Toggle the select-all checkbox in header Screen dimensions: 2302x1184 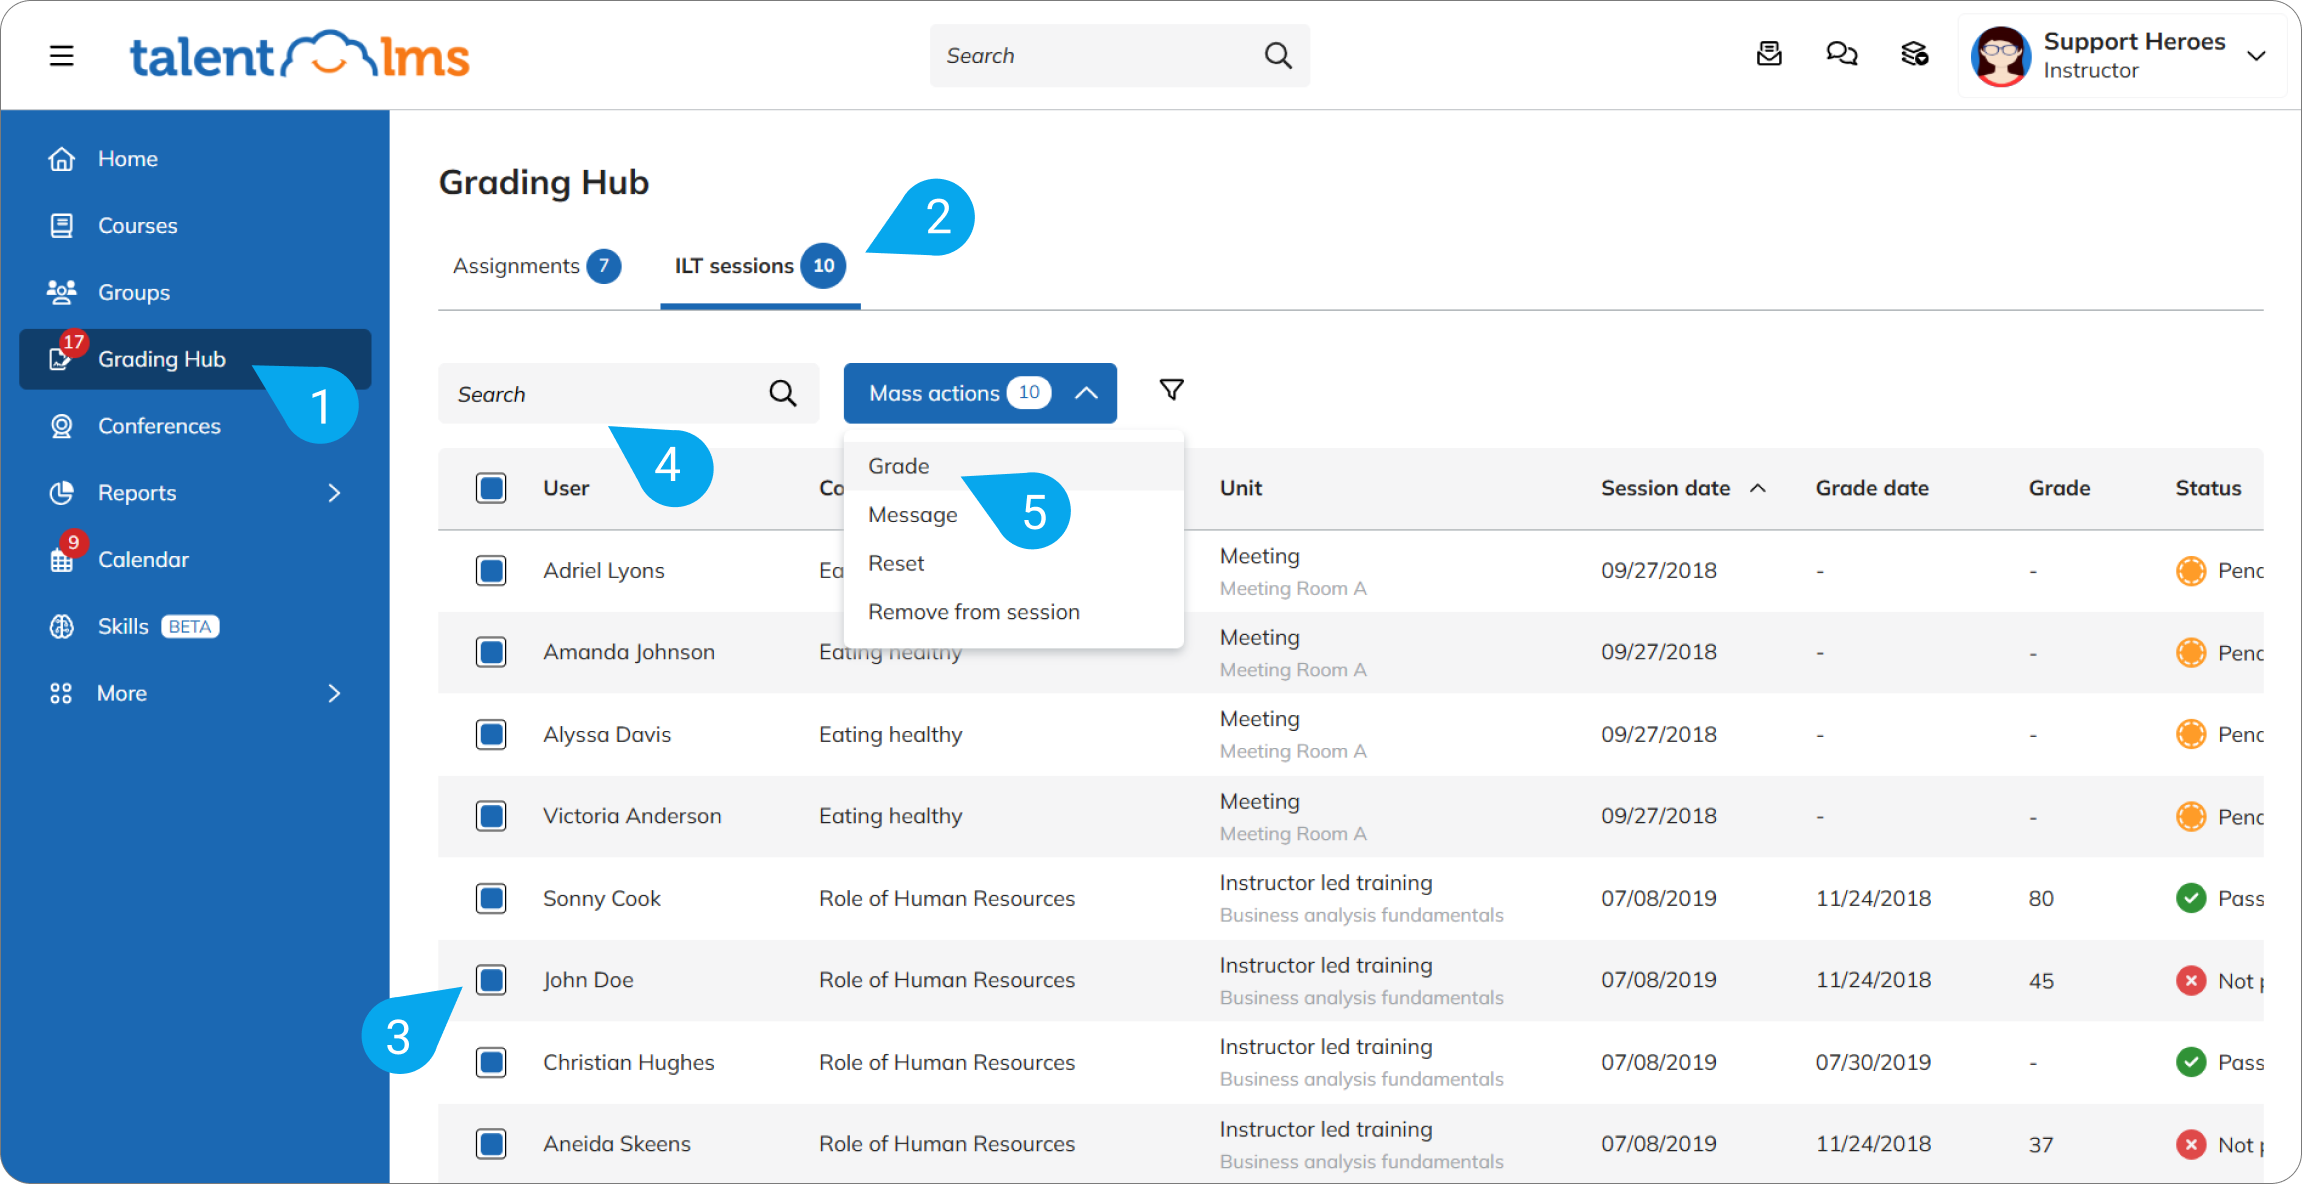coord(491,488)
